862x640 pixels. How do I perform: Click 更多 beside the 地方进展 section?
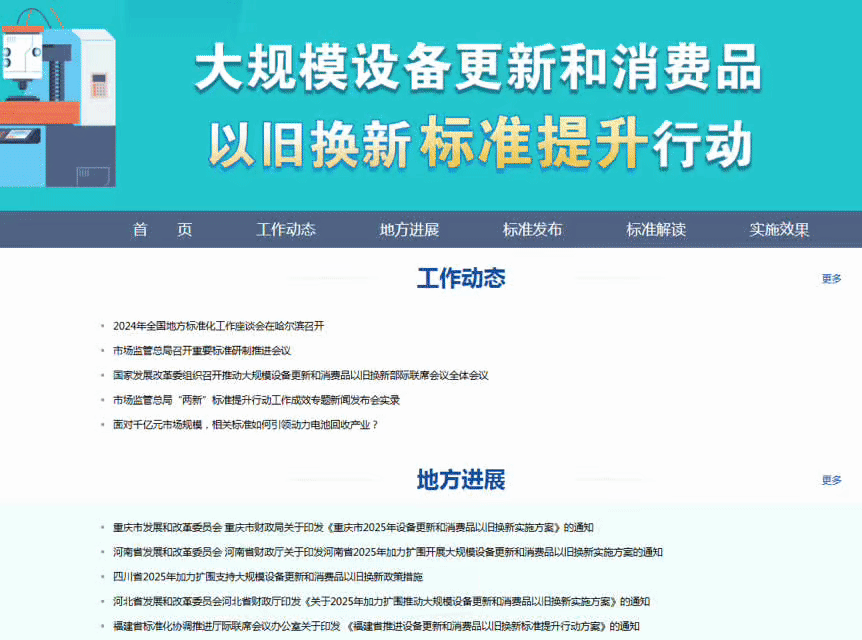(x=831, y=480)
